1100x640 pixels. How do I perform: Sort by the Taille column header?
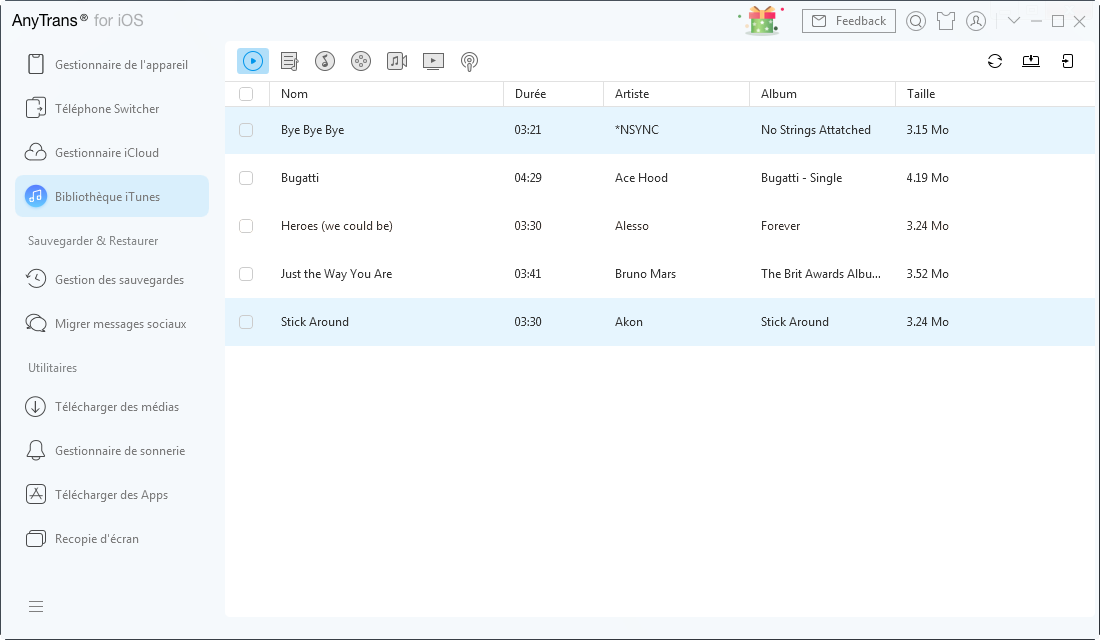point(995,94)
